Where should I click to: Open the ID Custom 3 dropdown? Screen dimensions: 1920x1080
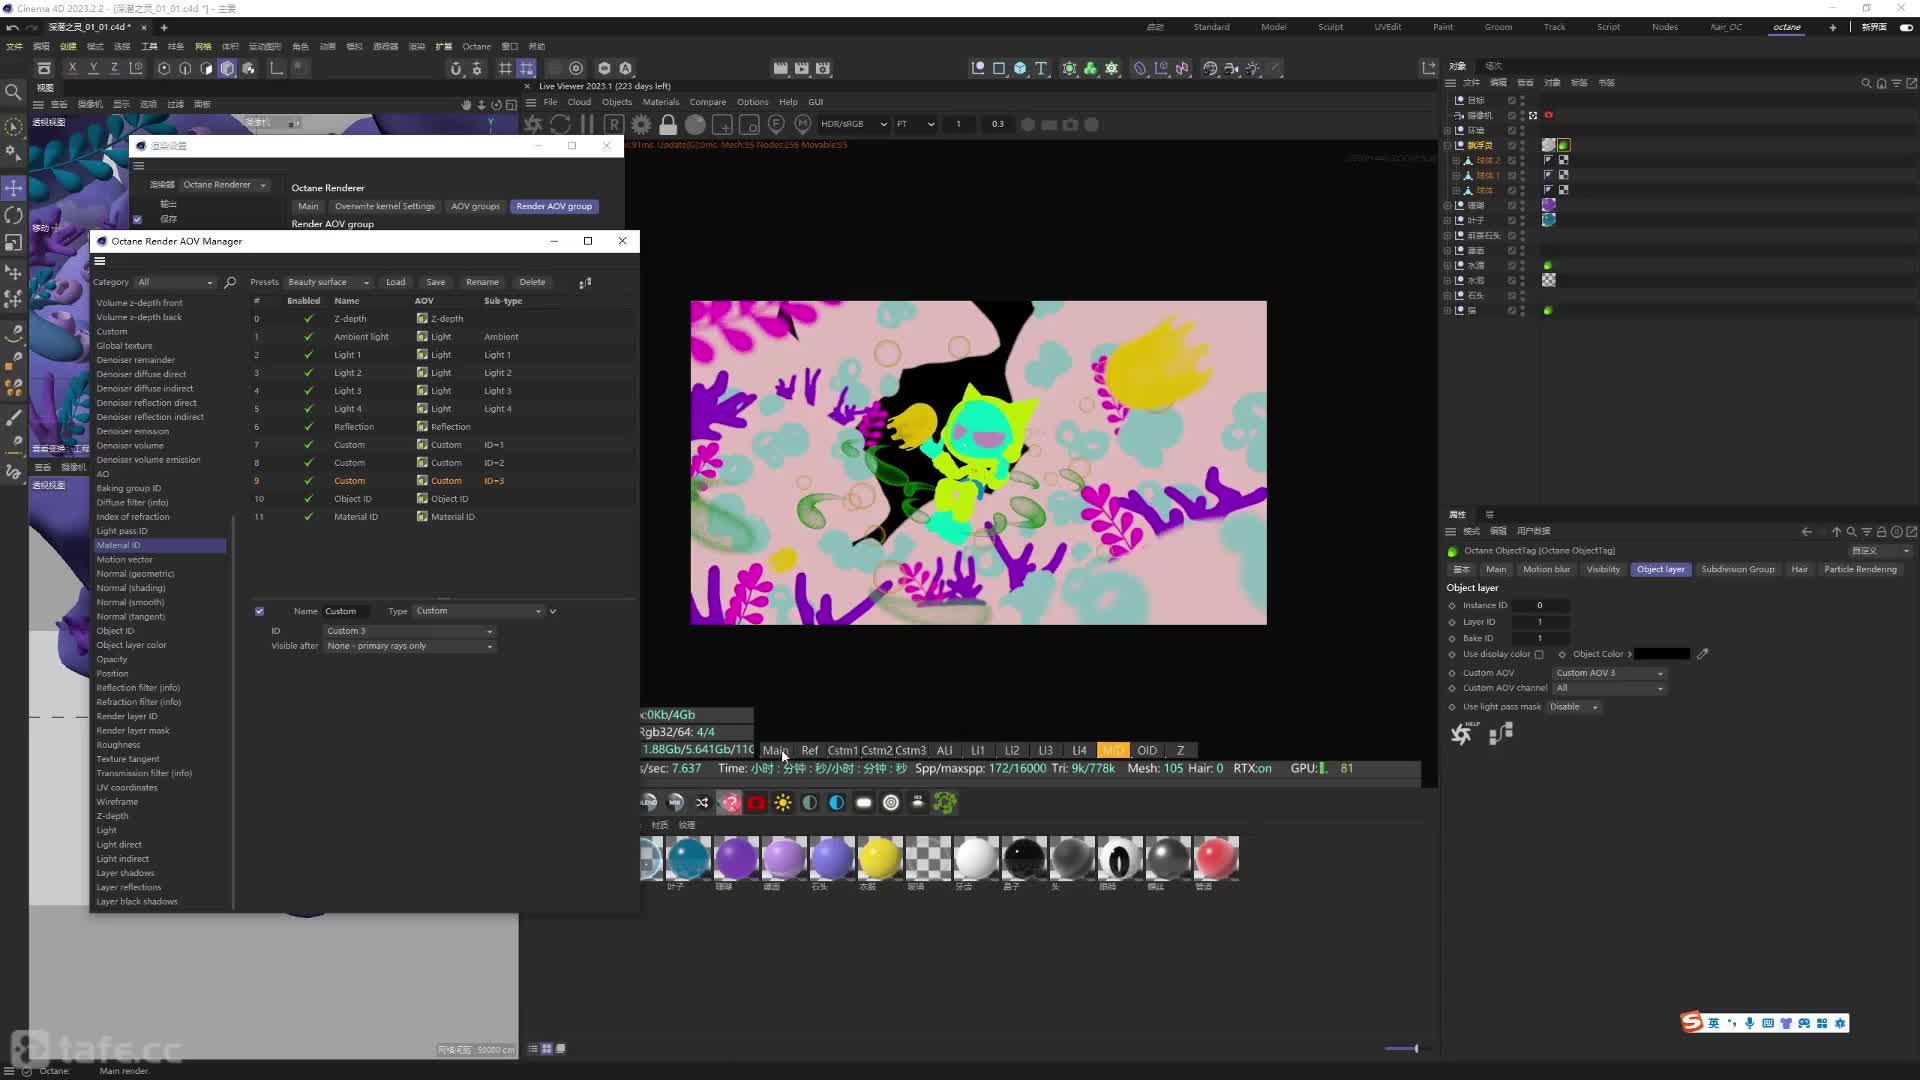(x=410, y=631)
